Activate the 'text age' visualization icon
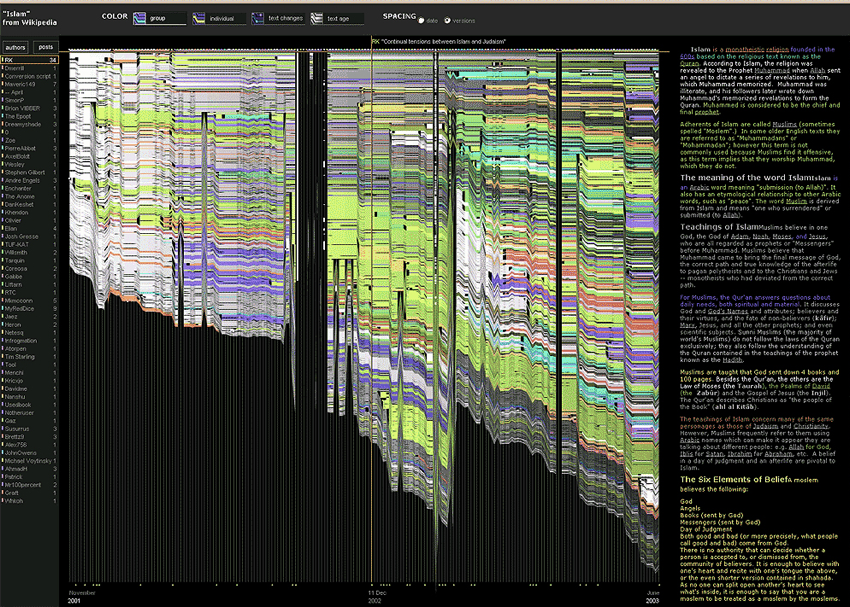This screenshot has height=607, width=850. (x=316, y=18)
